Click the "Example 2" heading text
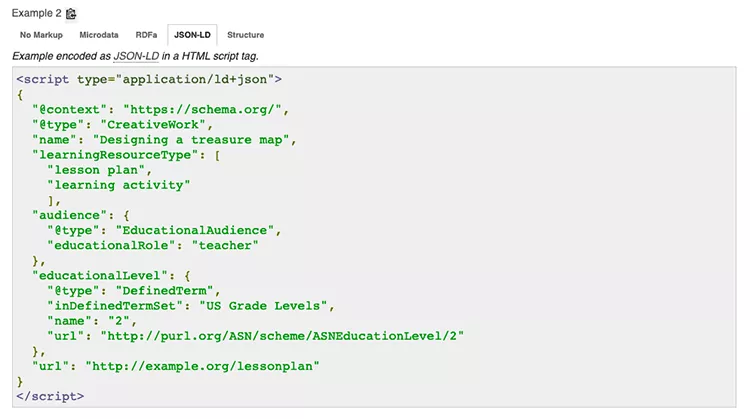Viewport: 750px width, 419px height. [x=36, y=13]
